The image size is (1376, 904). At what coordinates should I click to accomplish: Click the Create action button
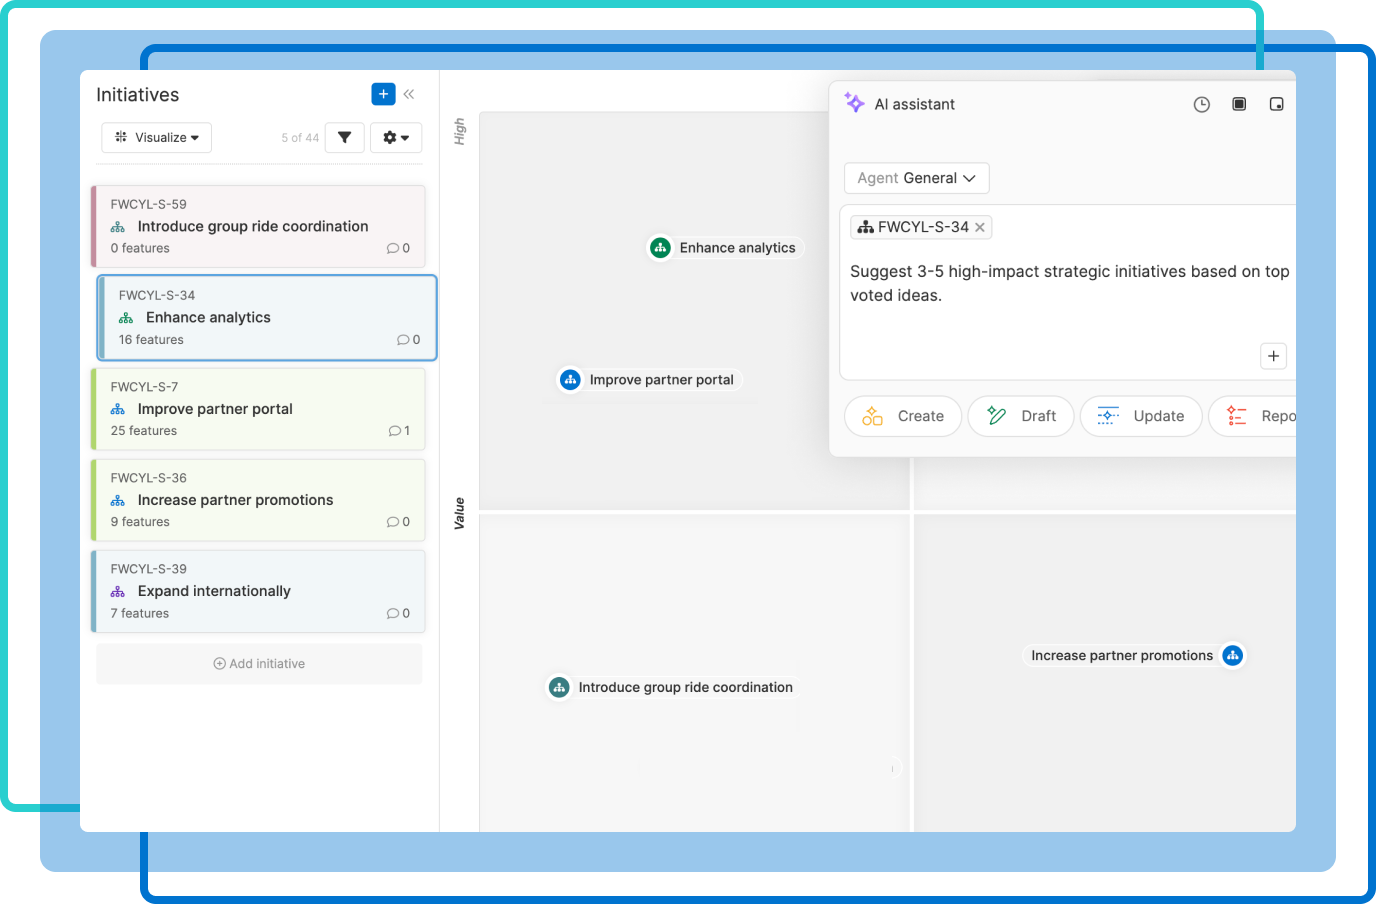pyautogui.click(x=903, y=416)
